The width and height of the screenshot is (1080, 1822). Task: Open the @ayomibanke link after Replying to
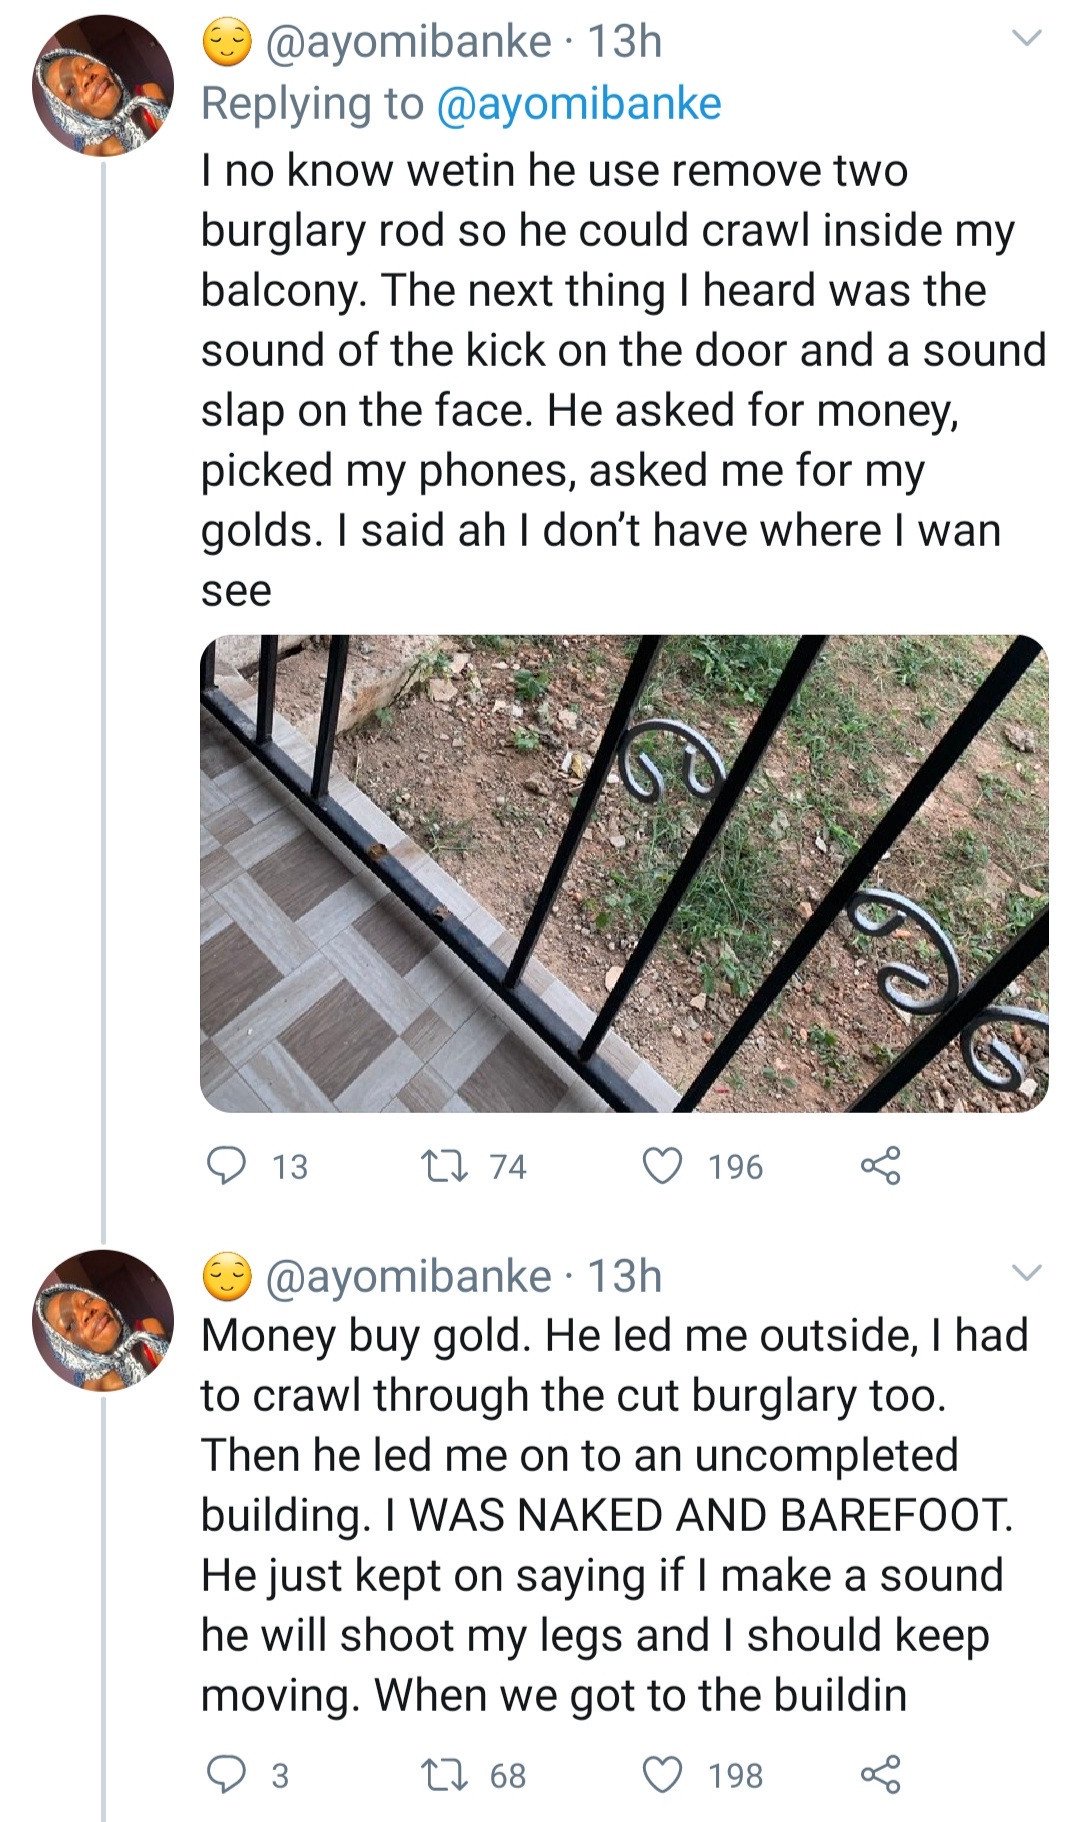(579, 104)
